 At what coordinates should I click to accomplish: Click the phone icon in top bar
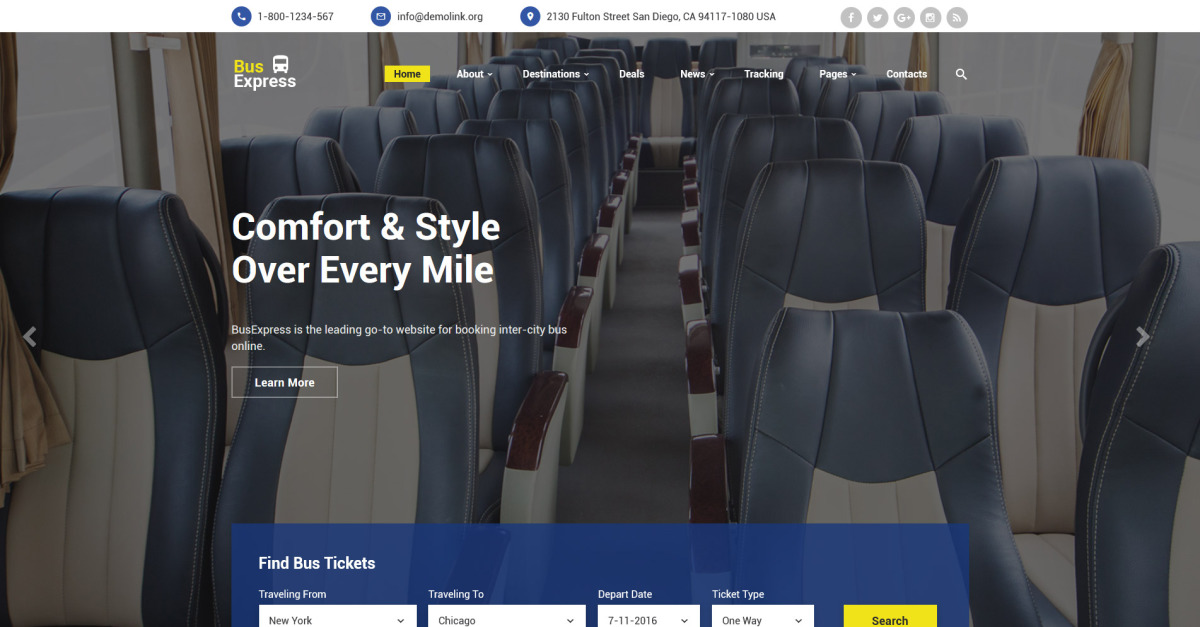[241, 17]
